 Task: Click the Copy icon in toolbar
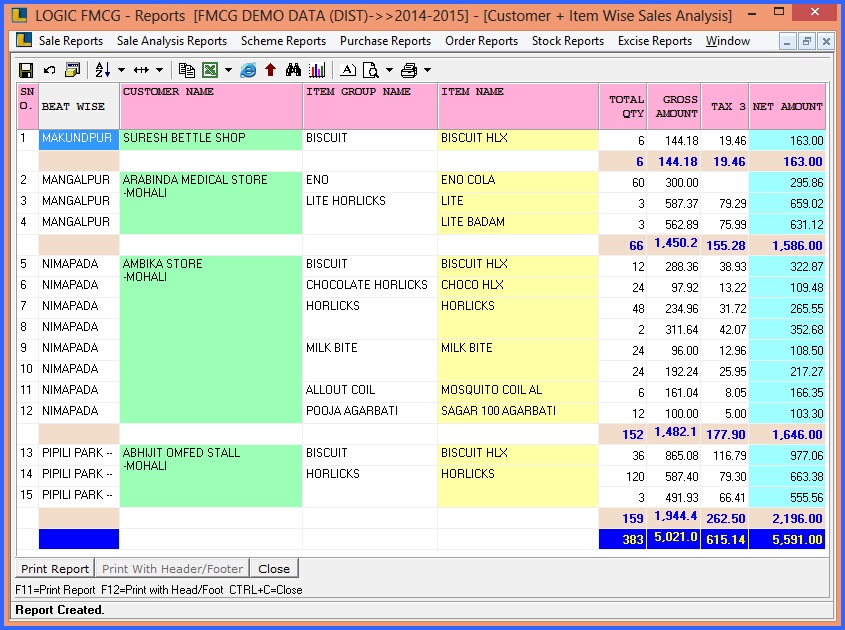pyautogui.click(x=186, y=70)
